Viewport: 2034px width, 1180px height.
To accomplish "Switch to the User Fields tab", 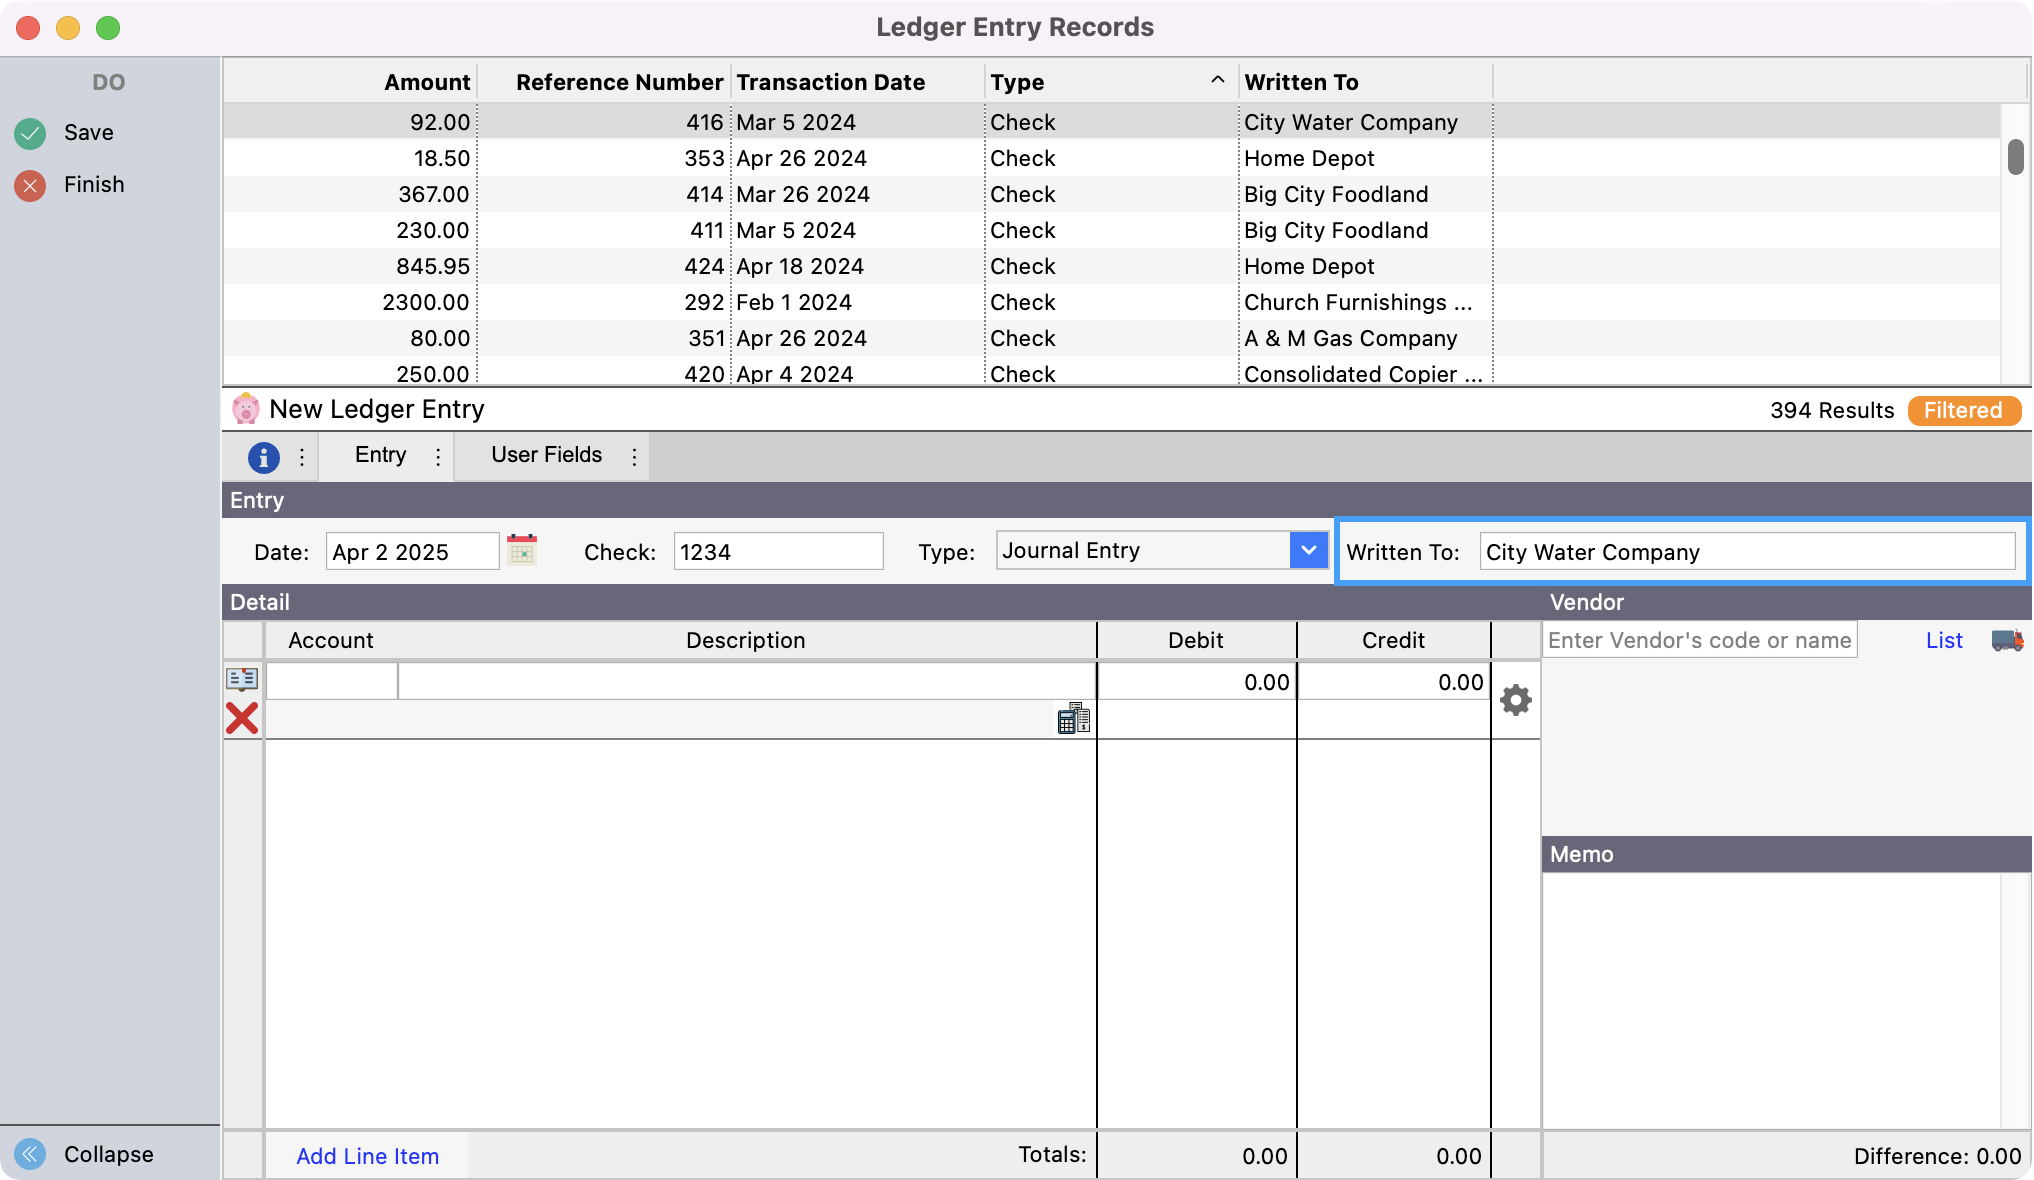I will [x=546, y=455].
